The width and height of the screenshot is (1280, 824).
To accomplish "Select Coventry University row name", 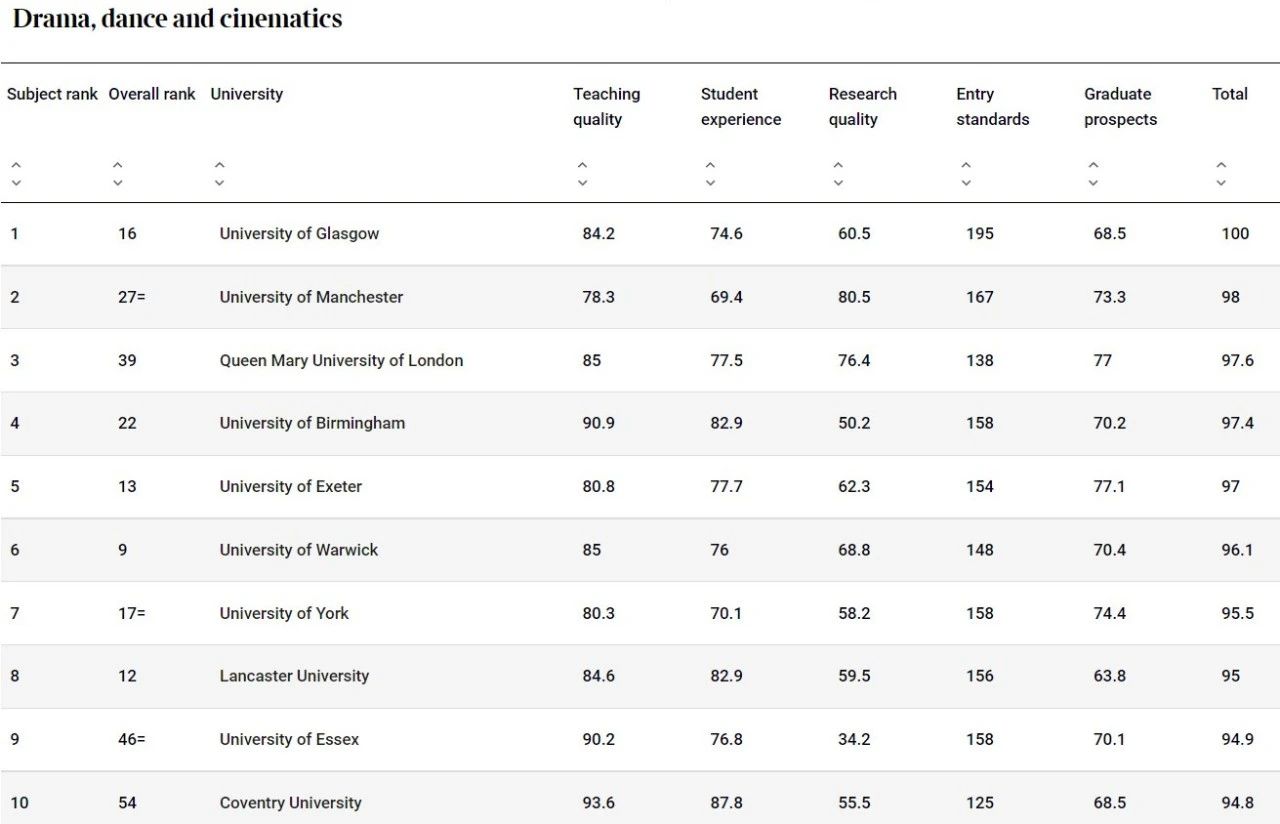I will [290, 802].
